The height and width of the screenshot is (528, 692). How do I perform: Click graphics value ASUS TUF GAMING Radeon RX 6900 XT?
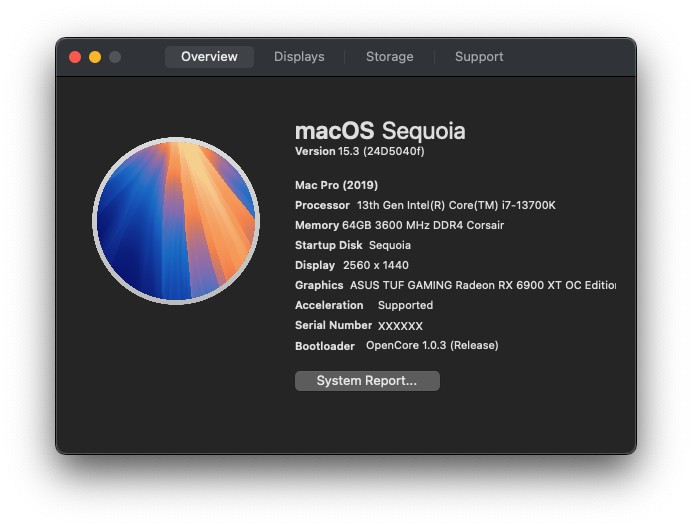tap(483, 285)
